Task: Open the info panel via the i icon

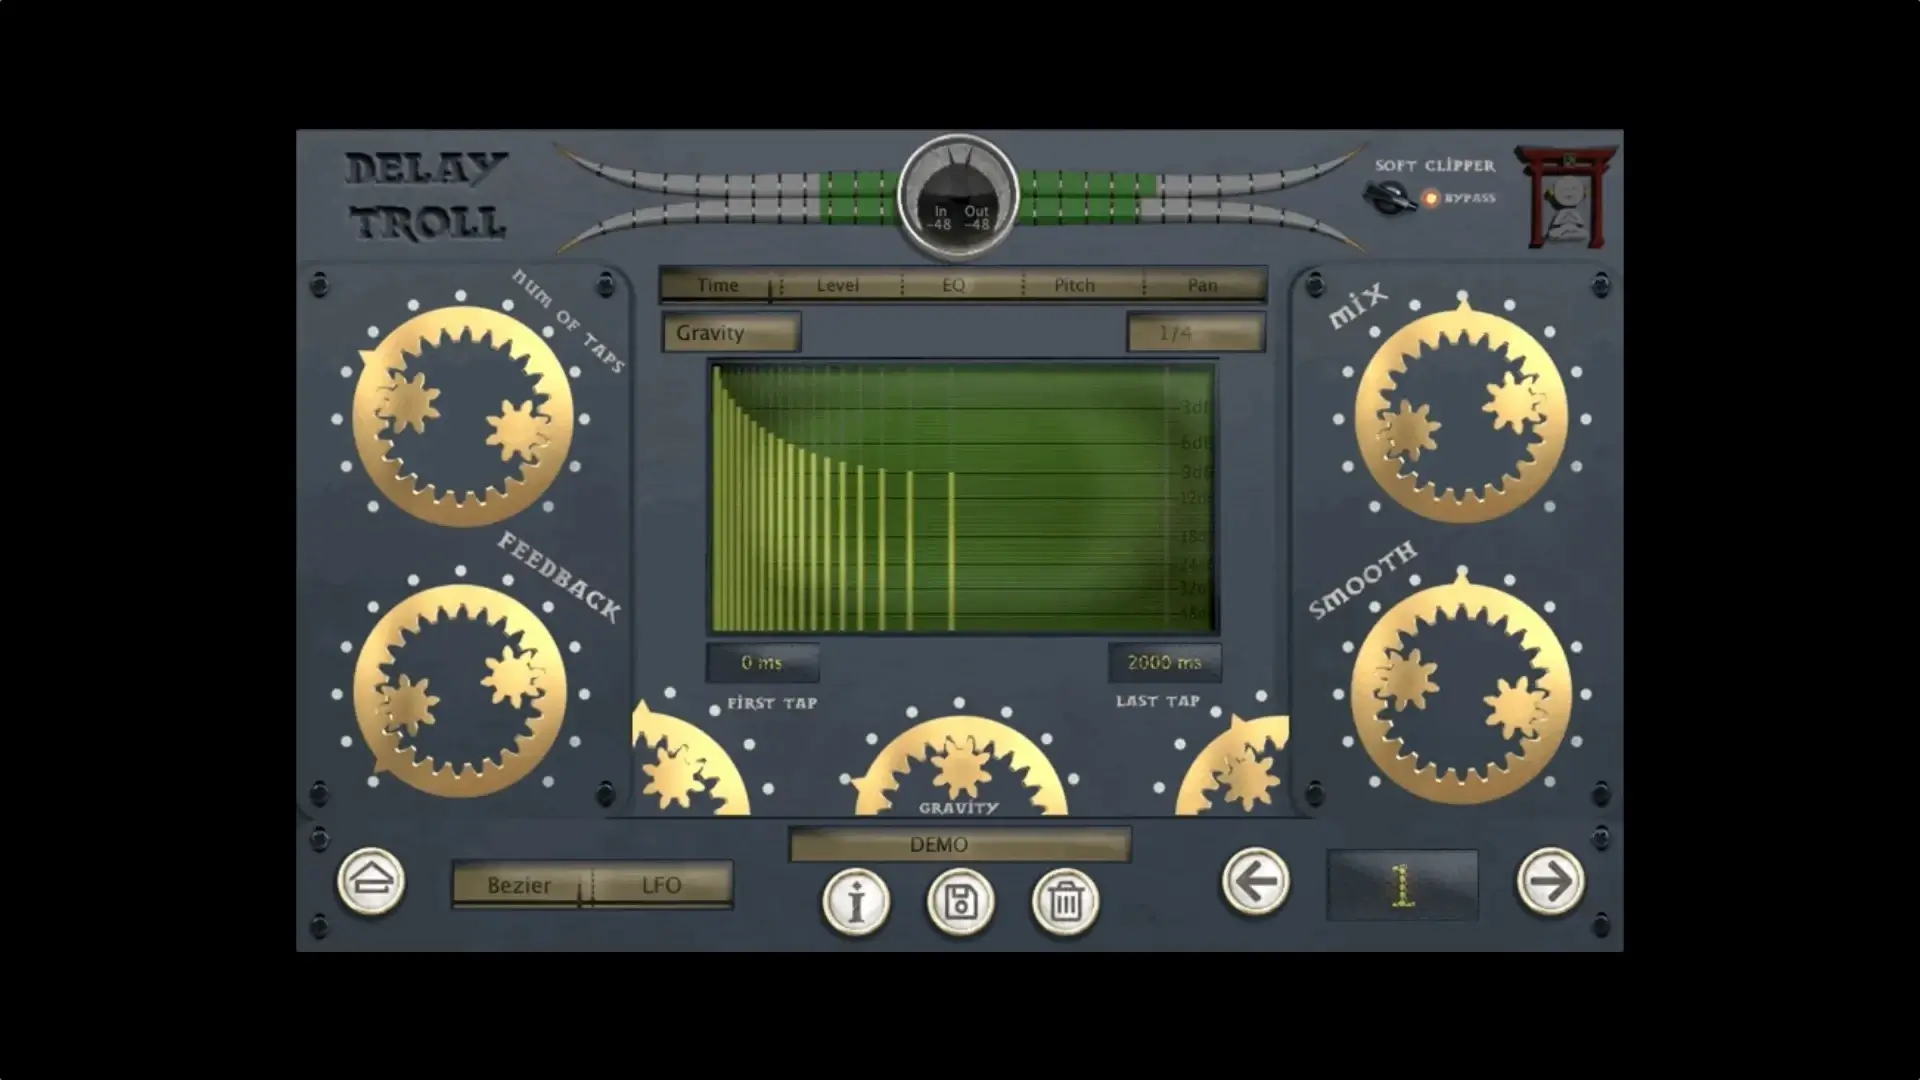Action: (x=855, y=903)
